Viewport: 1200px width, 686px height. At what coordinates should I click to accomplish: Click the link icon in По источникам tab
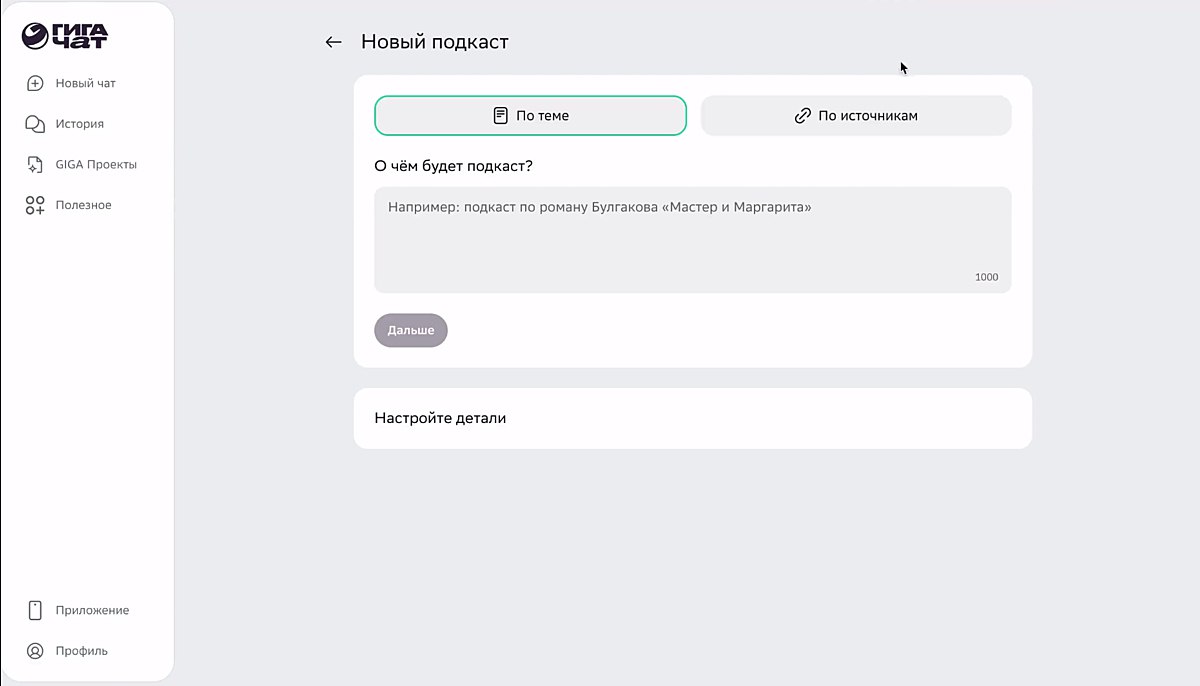tap(802, 115)
